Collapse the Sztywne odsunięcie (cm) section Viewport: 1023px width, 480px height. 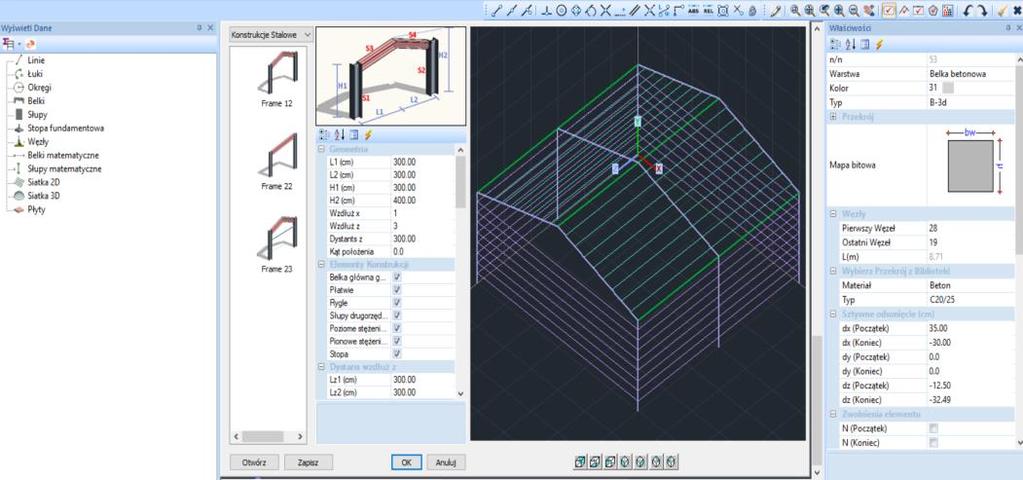tap(833, 314)
